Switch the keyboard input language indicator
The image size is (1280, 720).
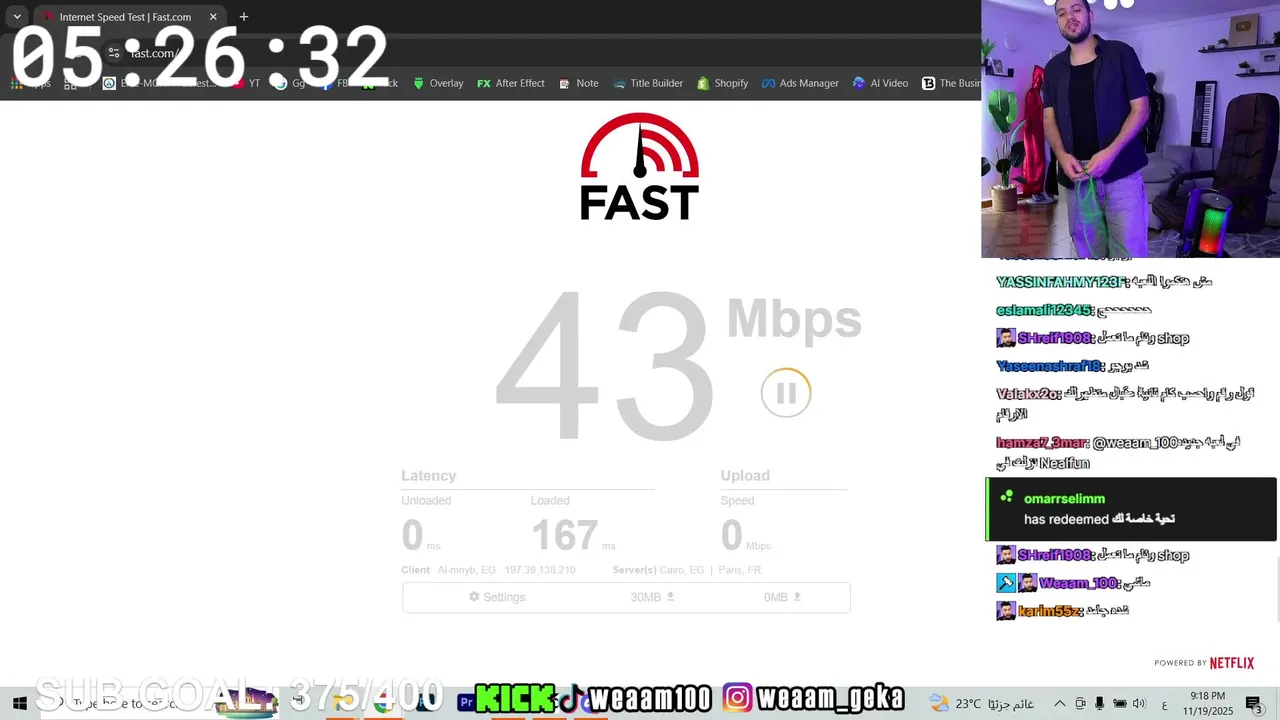coord(1165,703)
